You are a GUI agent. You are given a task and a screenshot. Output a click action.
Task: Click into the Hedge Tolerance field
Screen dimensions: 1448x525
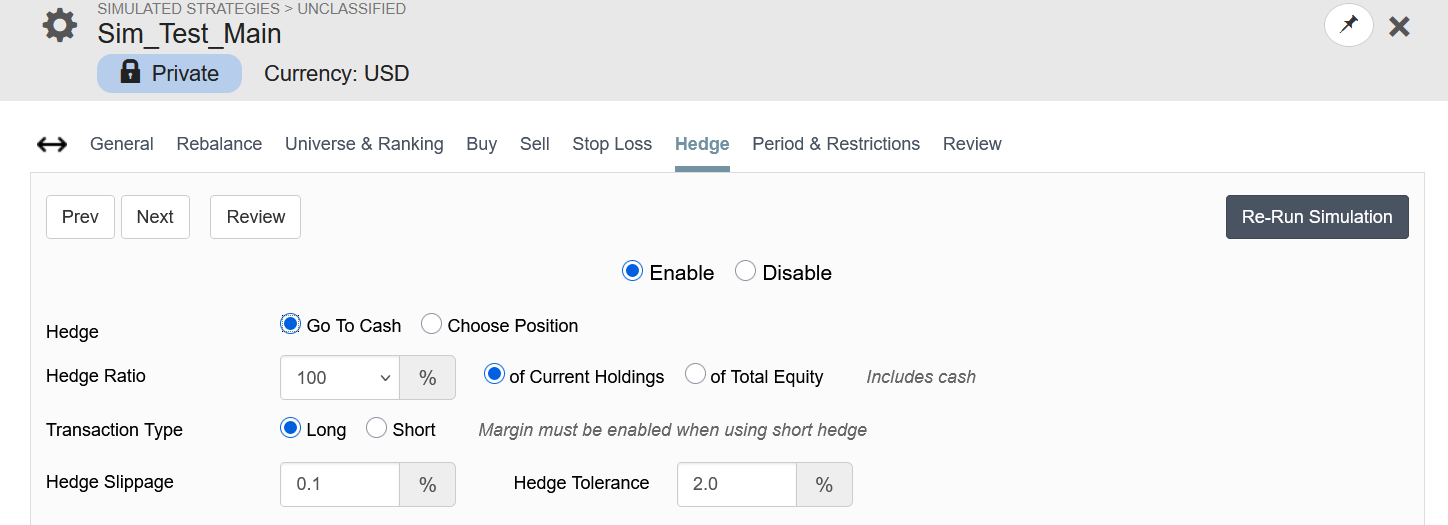737,484
